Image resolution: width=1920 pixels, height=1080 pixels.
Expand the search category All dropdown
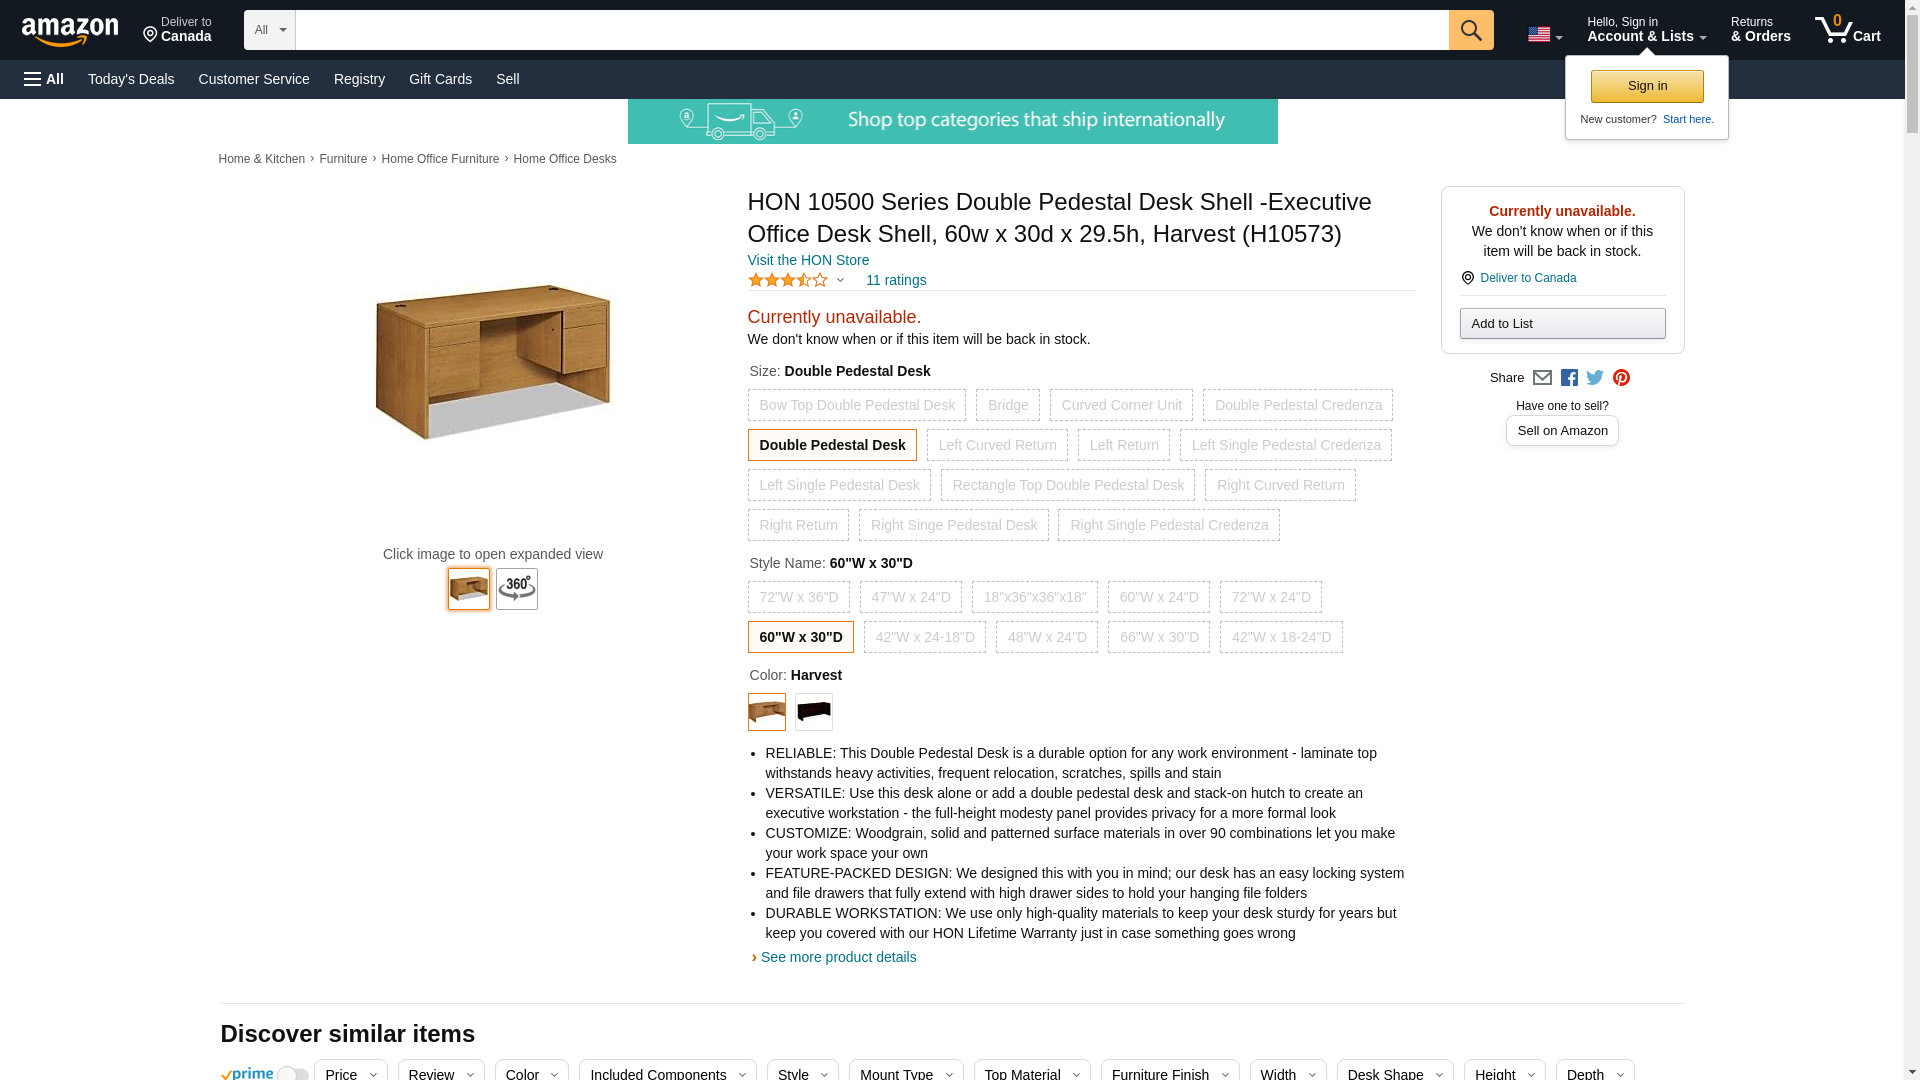[x=270, y=30]
